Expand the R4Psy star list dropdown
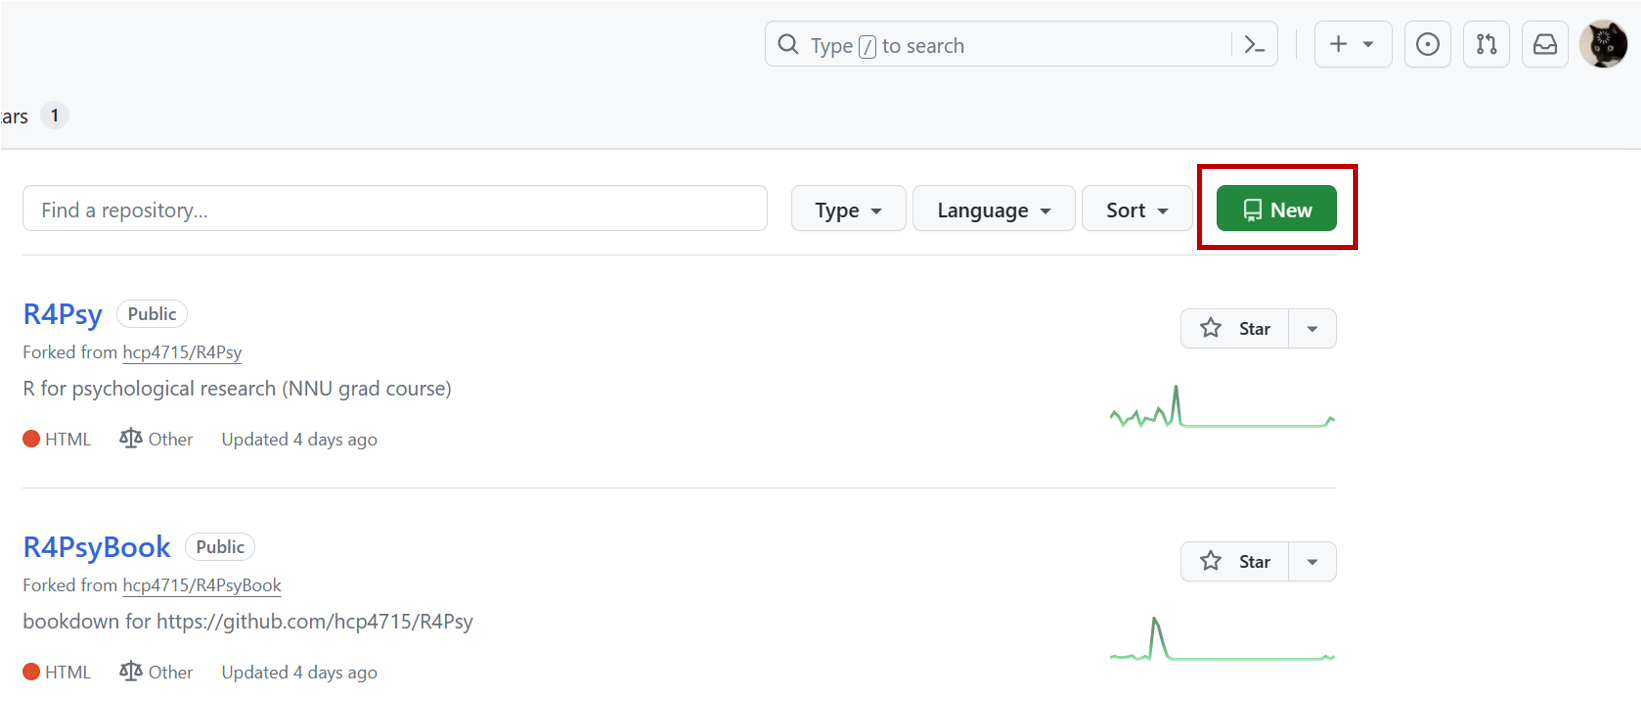The width and height of the screenshot is (1641, 701). pyautogui.click(x=1312, y=329)
